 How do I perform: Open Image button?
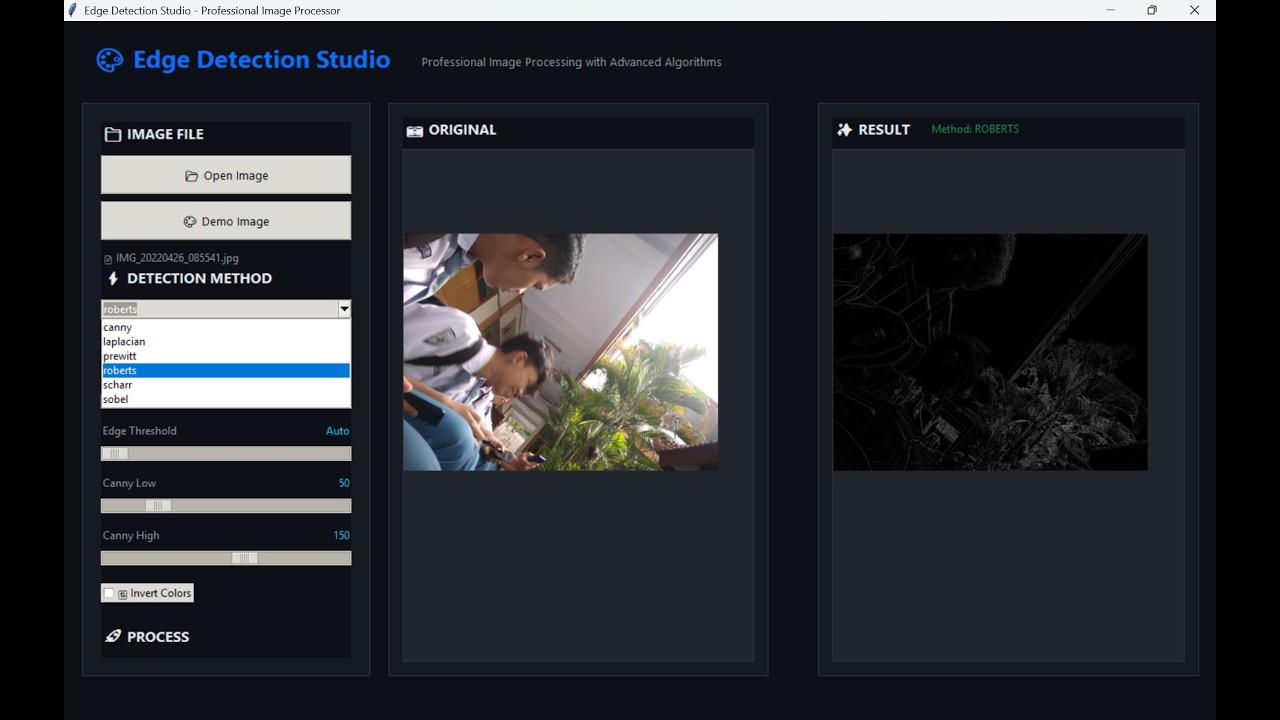[226, 175]
